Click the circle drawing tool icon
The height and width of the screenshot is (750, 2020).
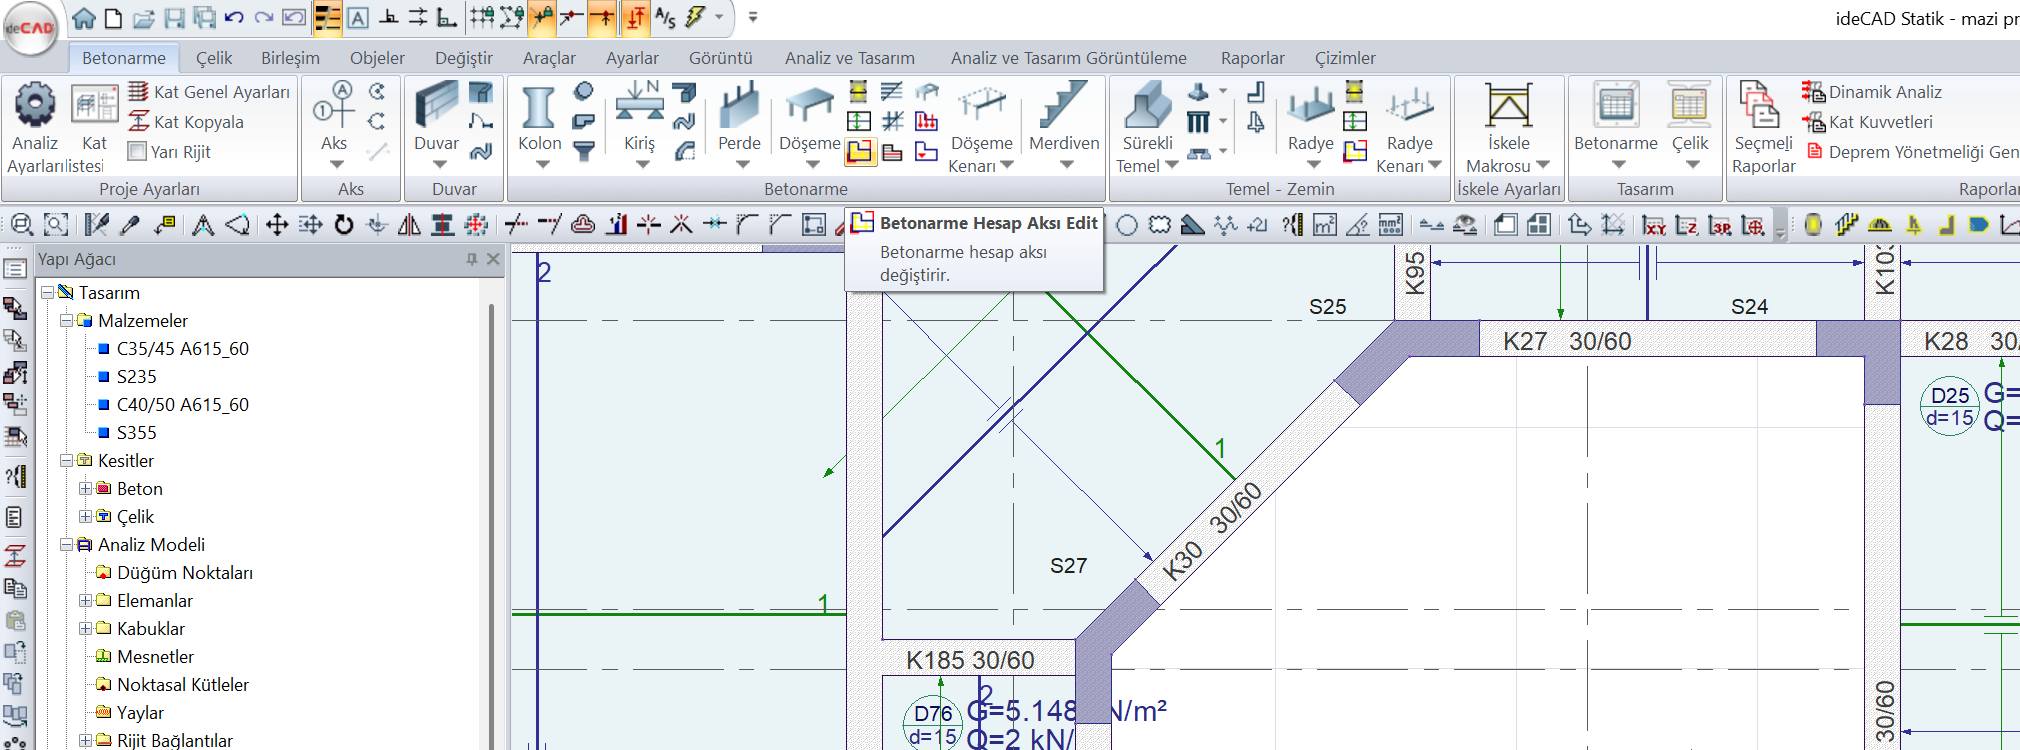click(x=1126, y=225)
